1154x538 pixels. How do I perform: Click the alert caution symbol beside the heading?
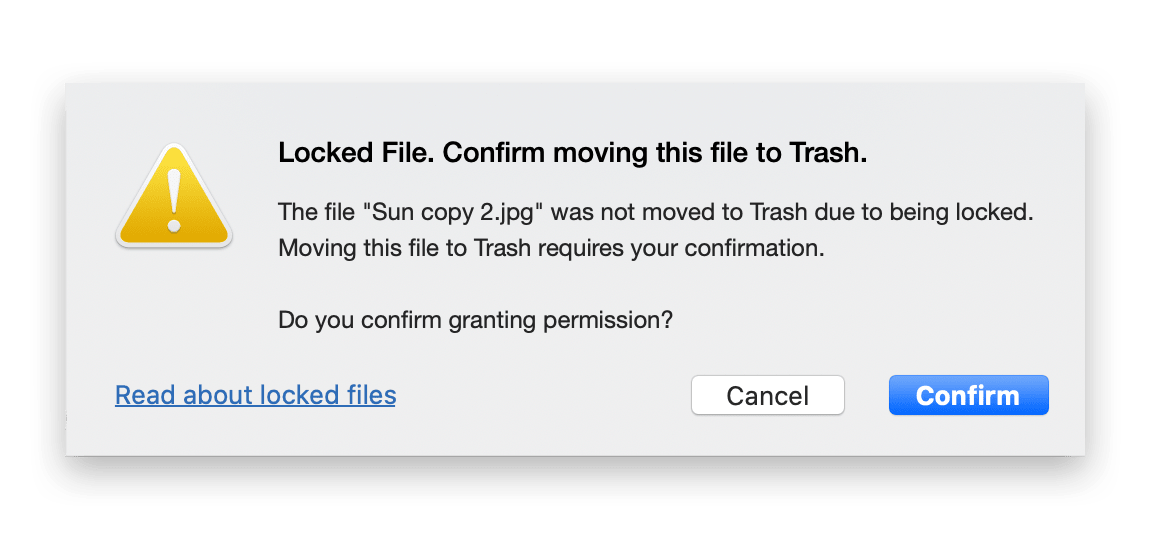174,196
